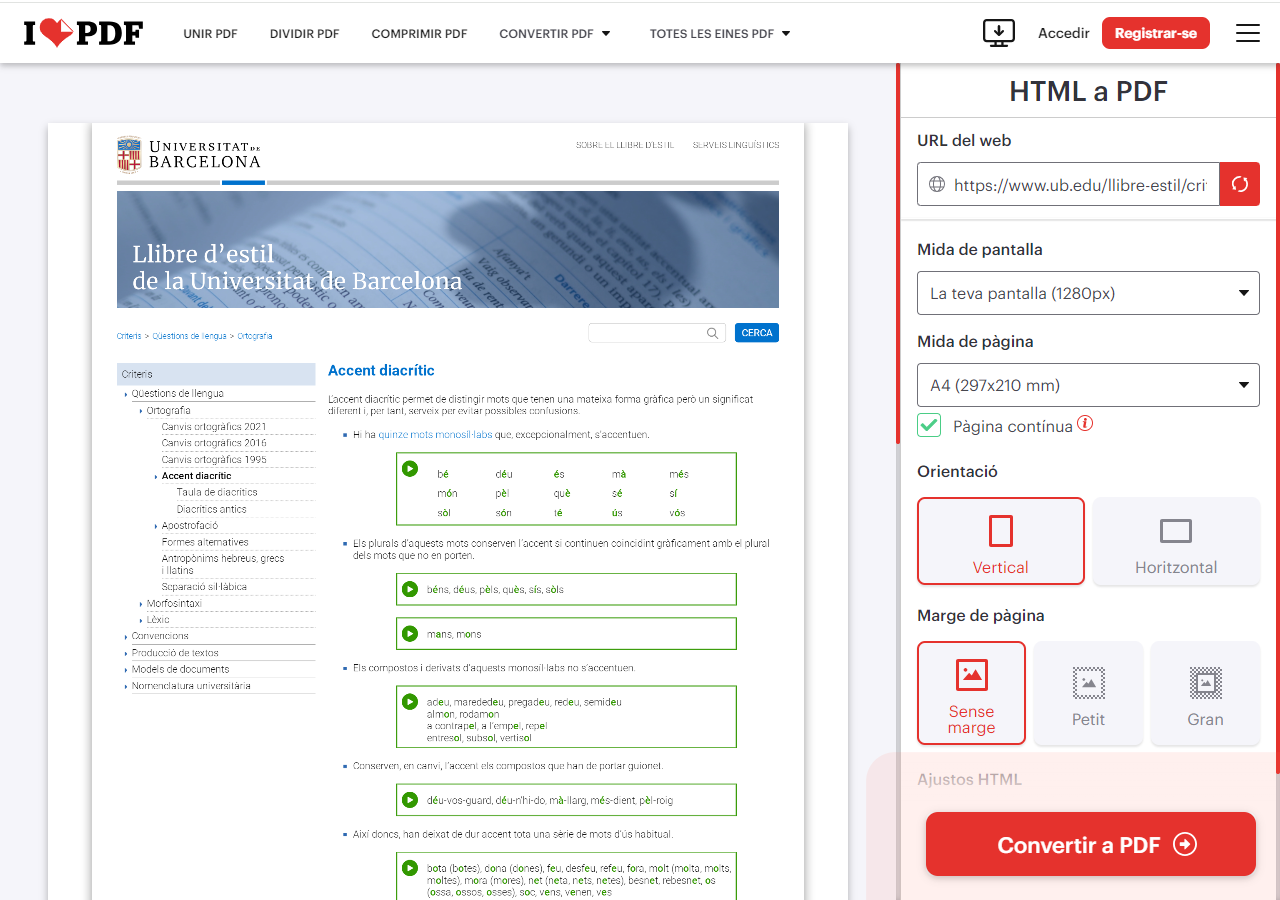Screen dimensions: 1280x900
Task: Open the hamburger menu icon
Action: click(x=1247, y=33)
